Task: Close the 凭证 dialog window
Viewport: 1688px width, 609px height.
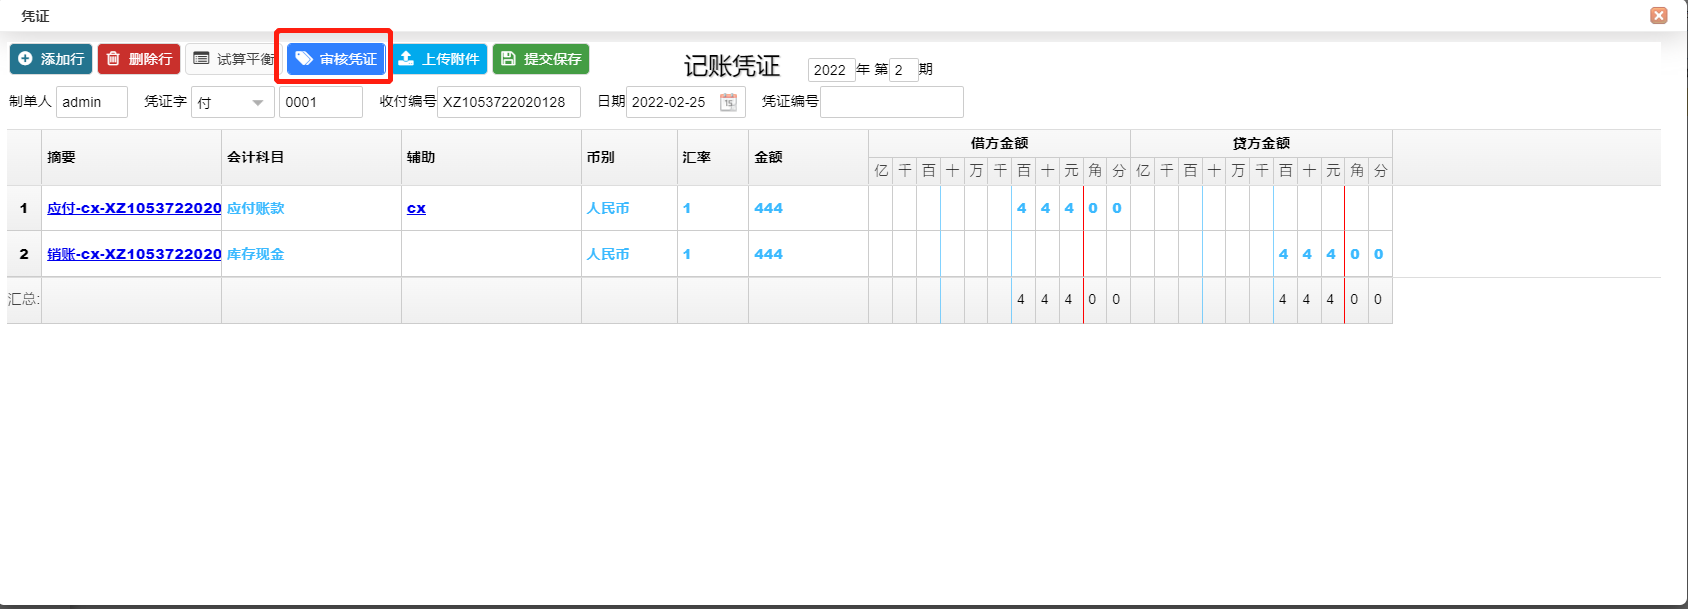Action: pyautogui.click(x=1659, y=15)
